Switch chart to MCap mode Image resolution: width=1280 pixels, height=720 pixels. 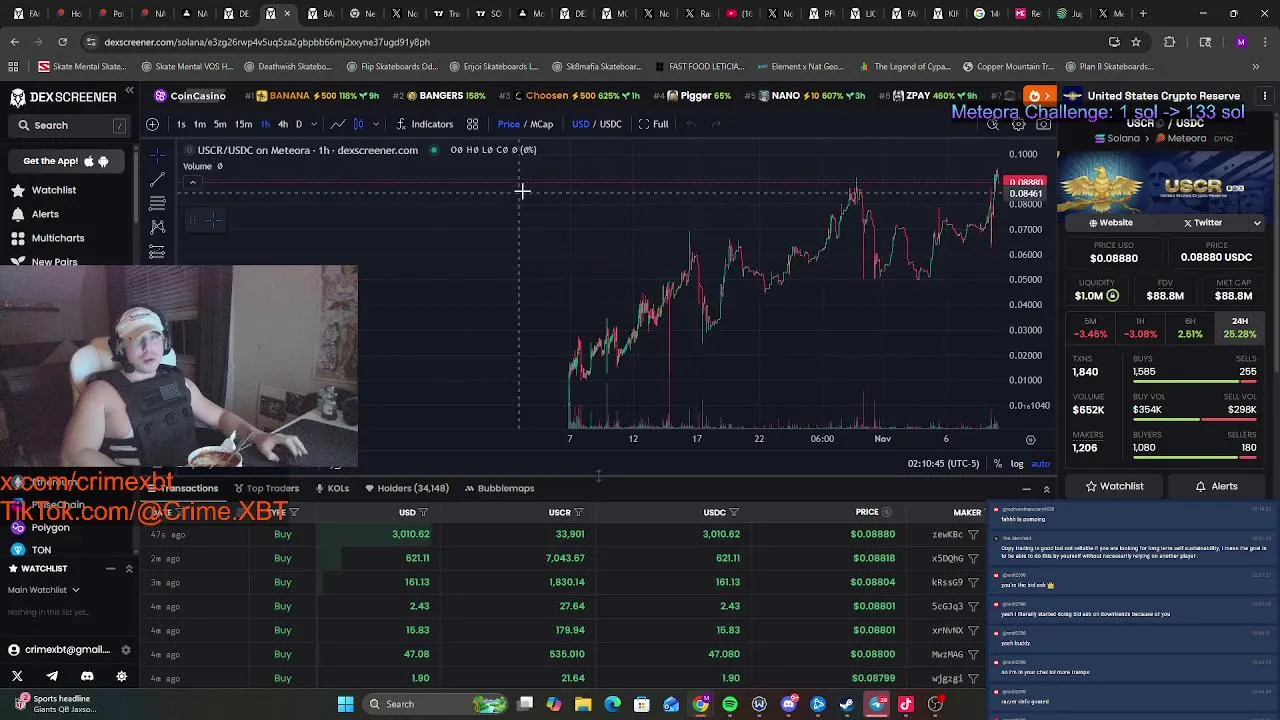click(x=541, y=124)
